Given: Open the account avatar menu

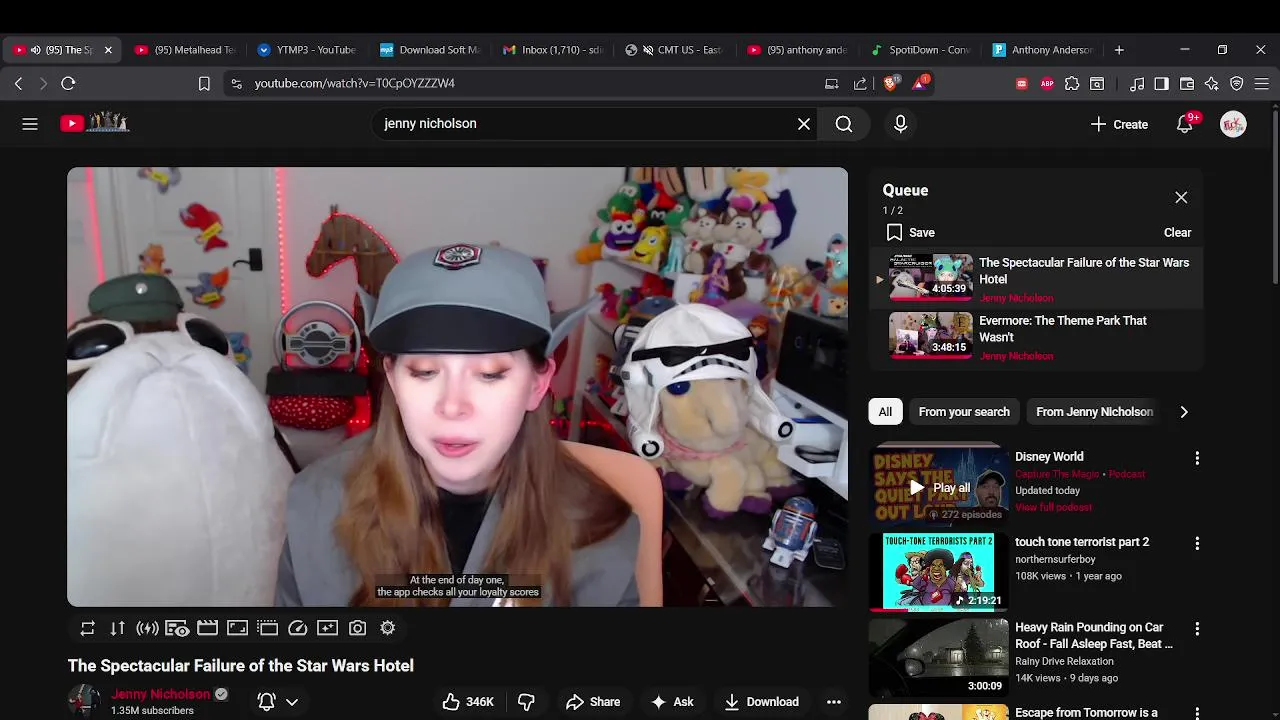Looking at the screenshot, I should [1233, 124].
